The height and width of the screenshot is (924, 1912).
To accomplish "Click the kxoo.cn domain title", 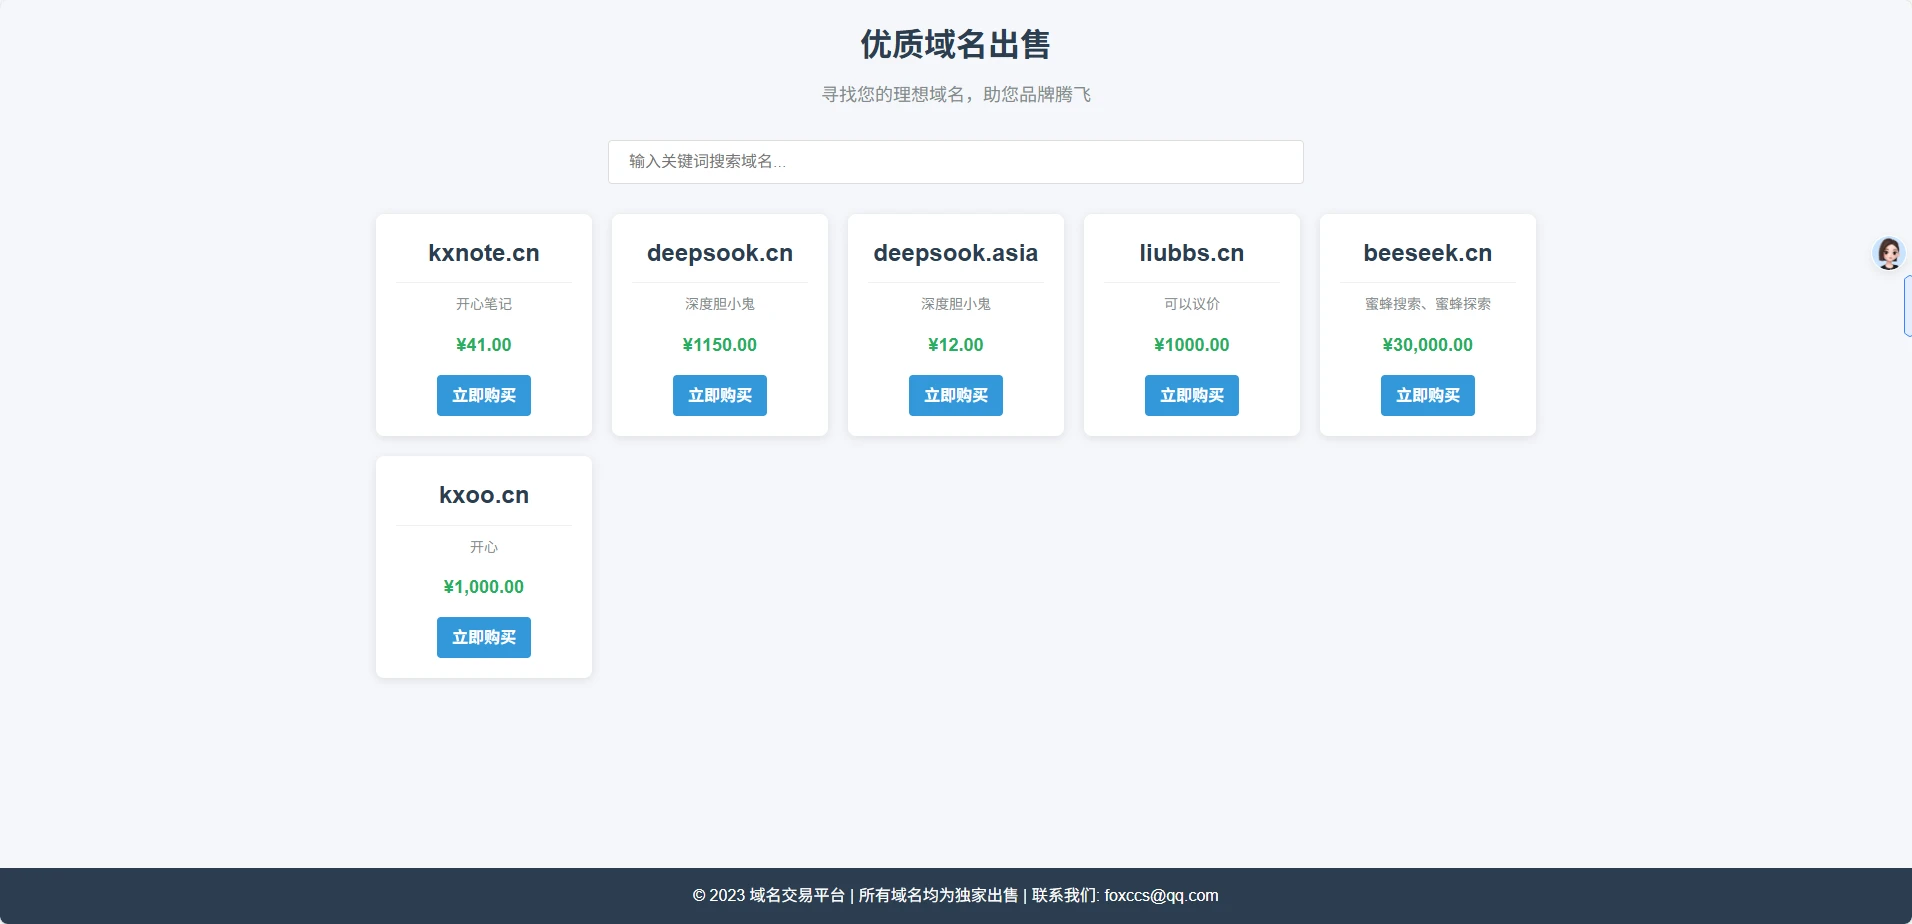I will pos(483,495).
